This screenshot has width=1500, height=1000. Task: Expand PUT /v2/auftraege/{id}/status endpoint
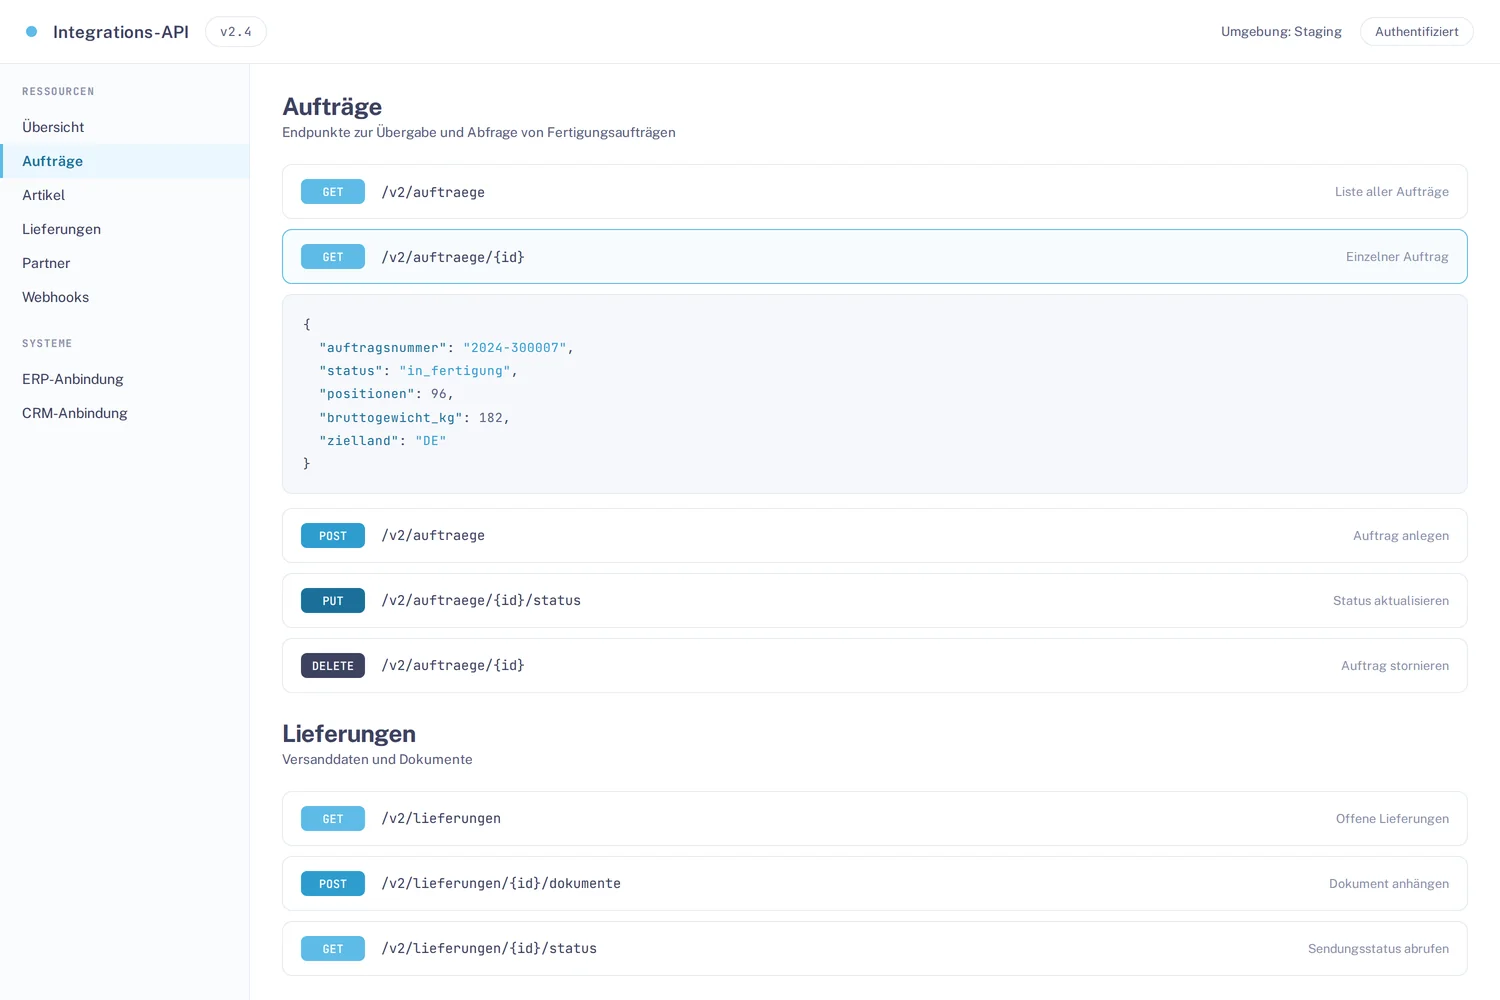pos(875,601)
